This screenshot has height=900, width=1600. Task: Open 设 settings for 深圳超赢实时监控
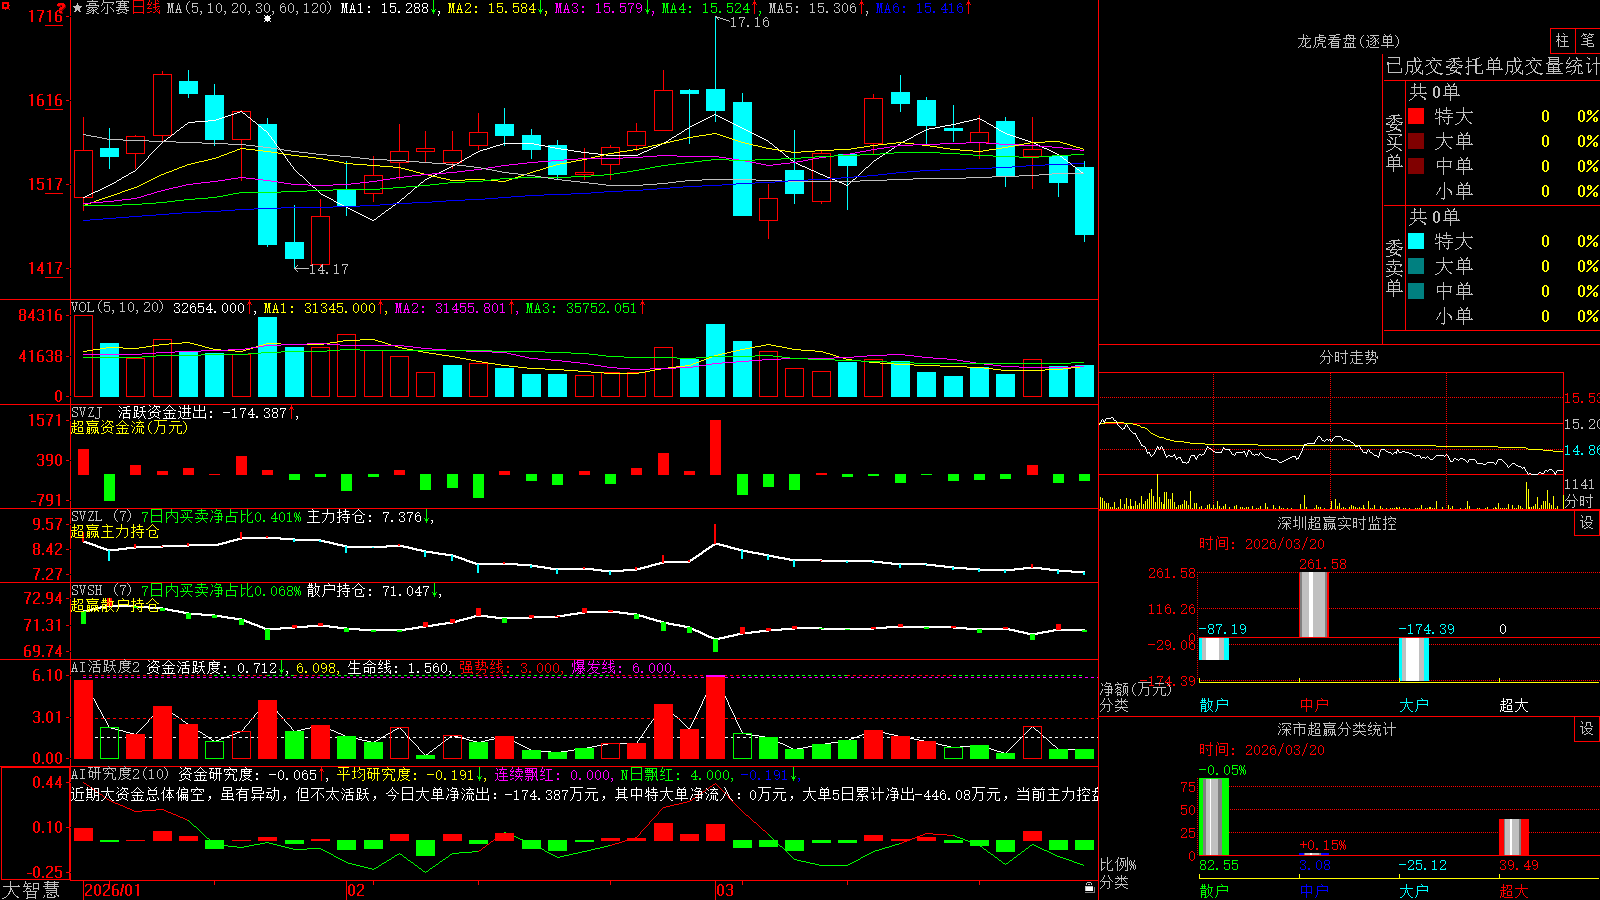[x=1587, y=523]
